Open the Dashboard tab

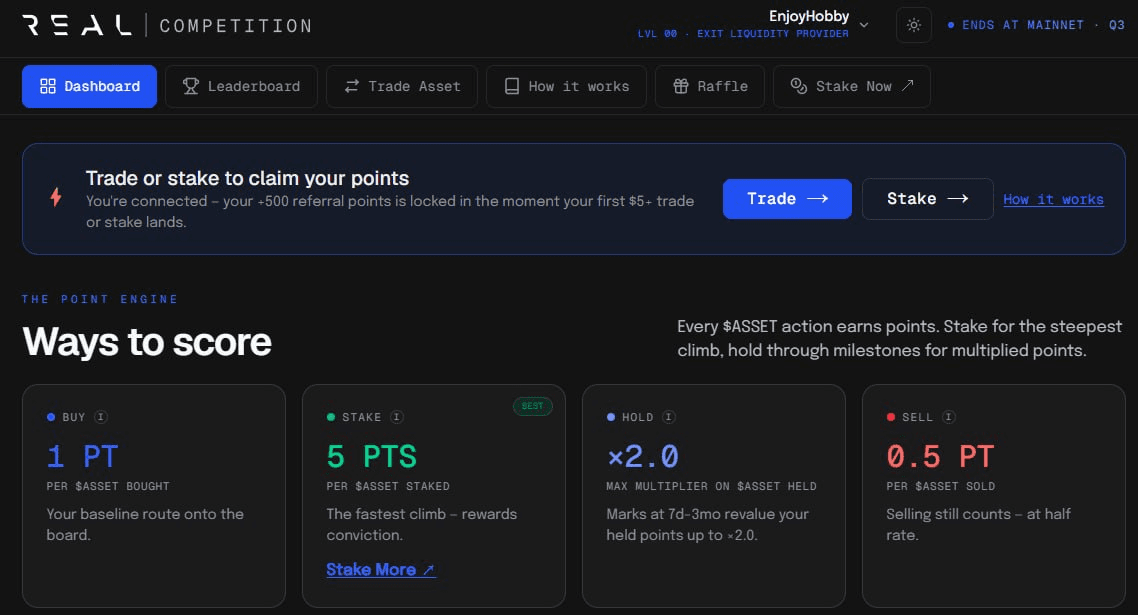pos(89,86)
